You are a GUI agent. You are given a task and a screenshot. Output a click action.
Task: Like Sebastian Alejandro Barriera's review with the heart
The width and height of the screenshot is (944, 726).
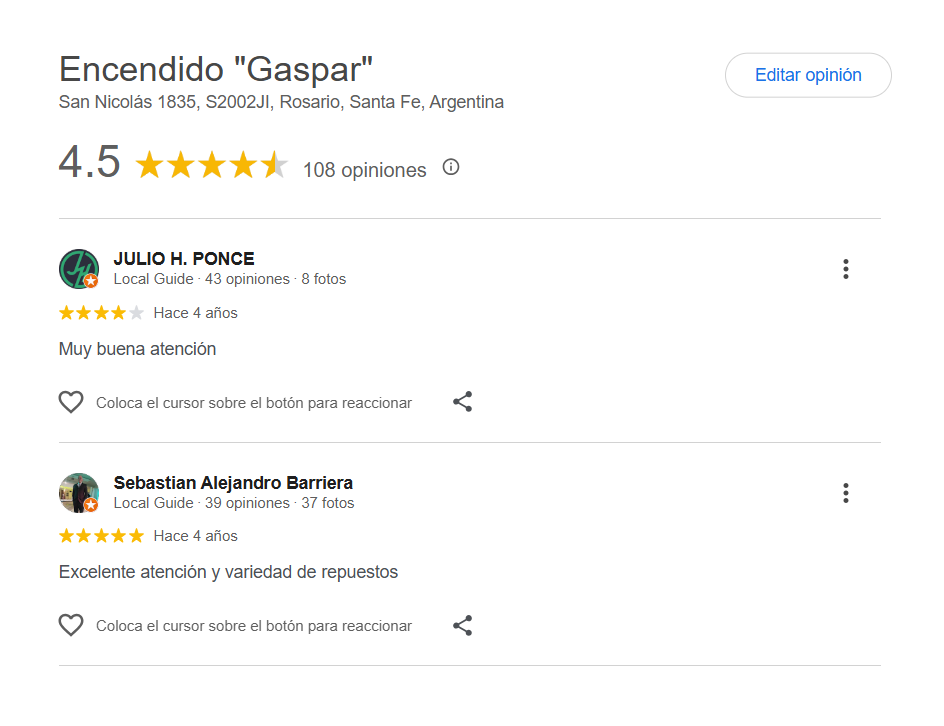71,626
